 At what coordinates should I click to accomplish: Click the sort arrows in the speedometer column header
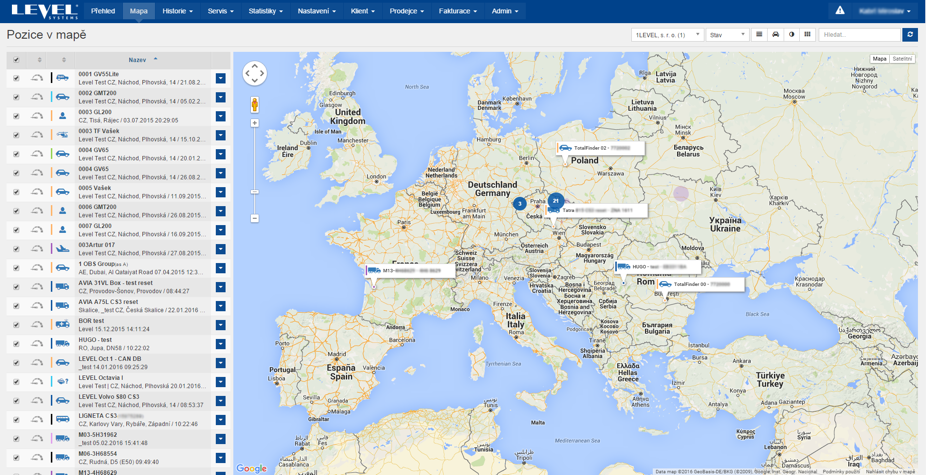[x=40, y=60]
